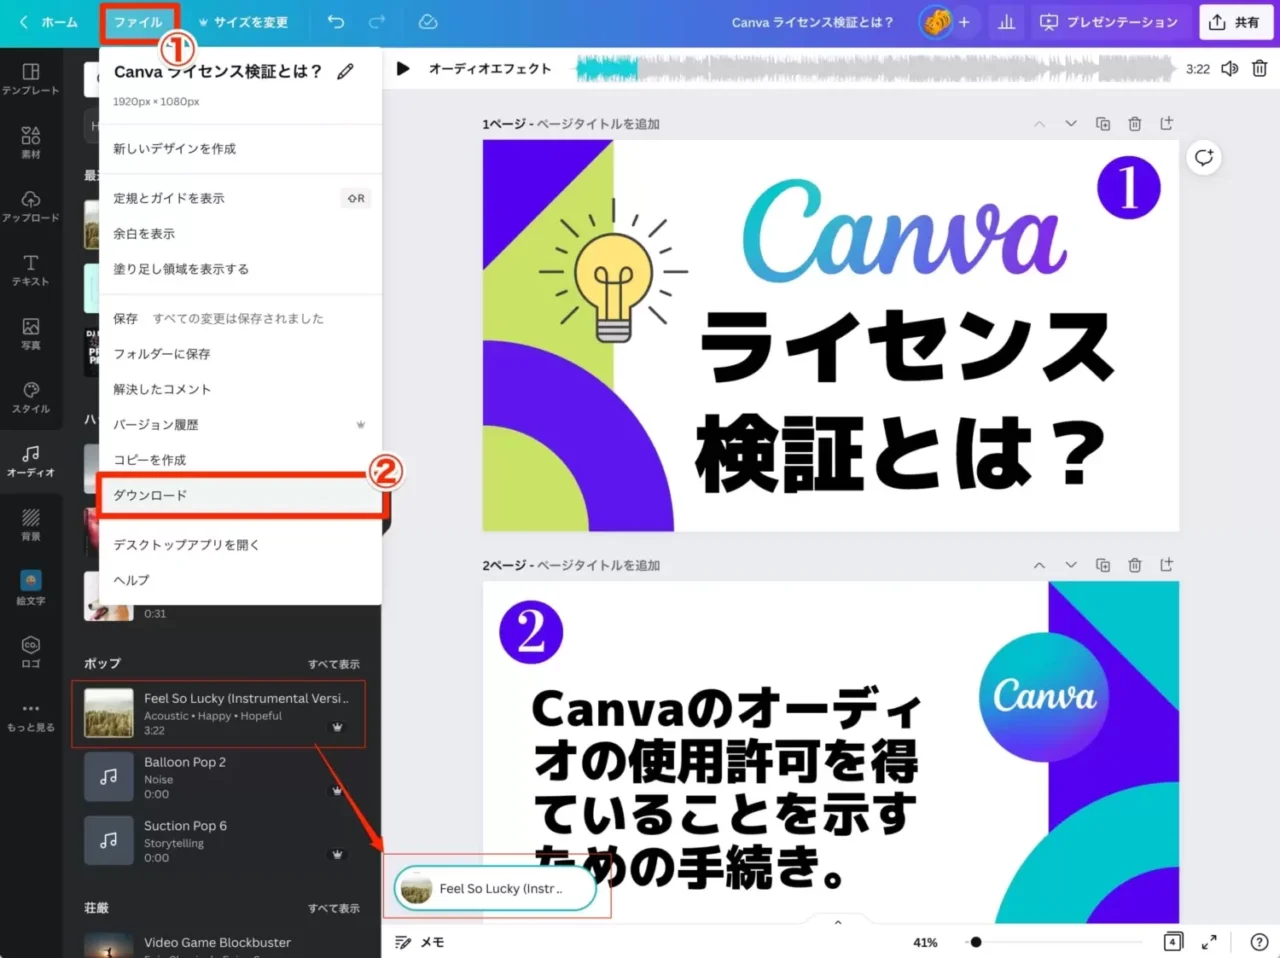The height and width of the screenshot is (958, 1280).
Task: Click the ホーム back button
Action: 49,22
